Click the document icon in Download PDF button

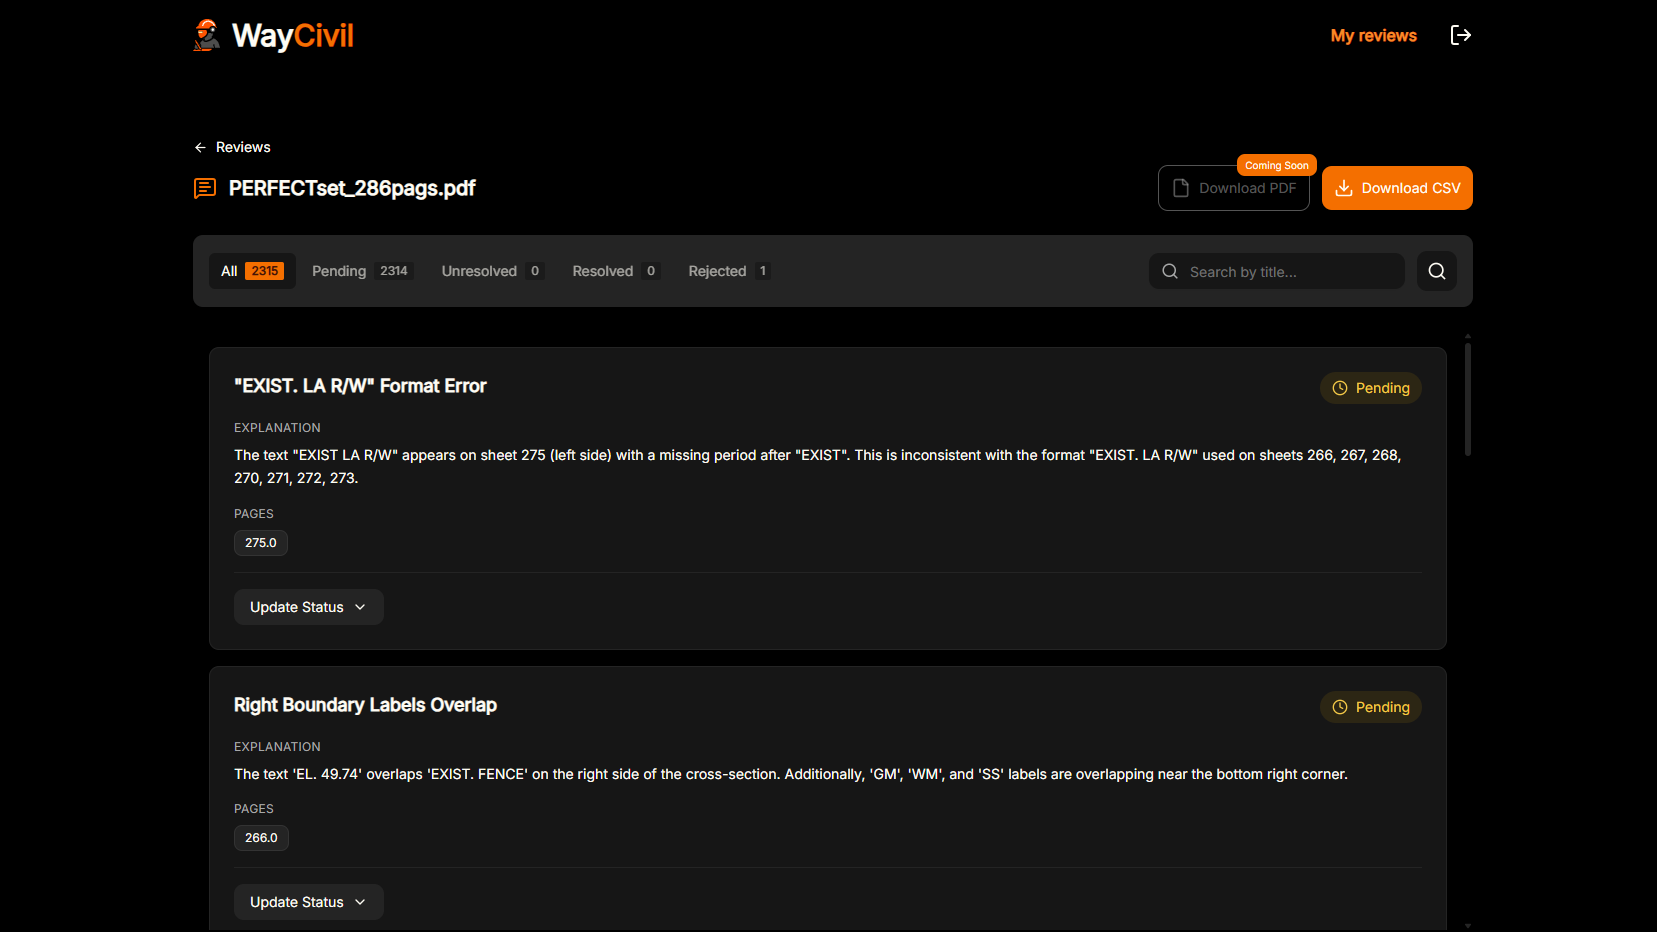tap(1183, 188)
